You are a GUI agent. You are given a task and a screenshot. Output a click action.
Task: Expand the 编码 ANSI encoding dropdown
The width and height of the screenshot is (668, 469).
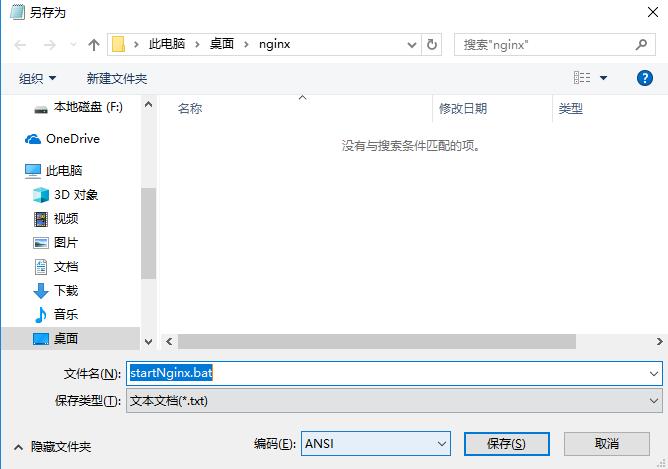point(375,443)
